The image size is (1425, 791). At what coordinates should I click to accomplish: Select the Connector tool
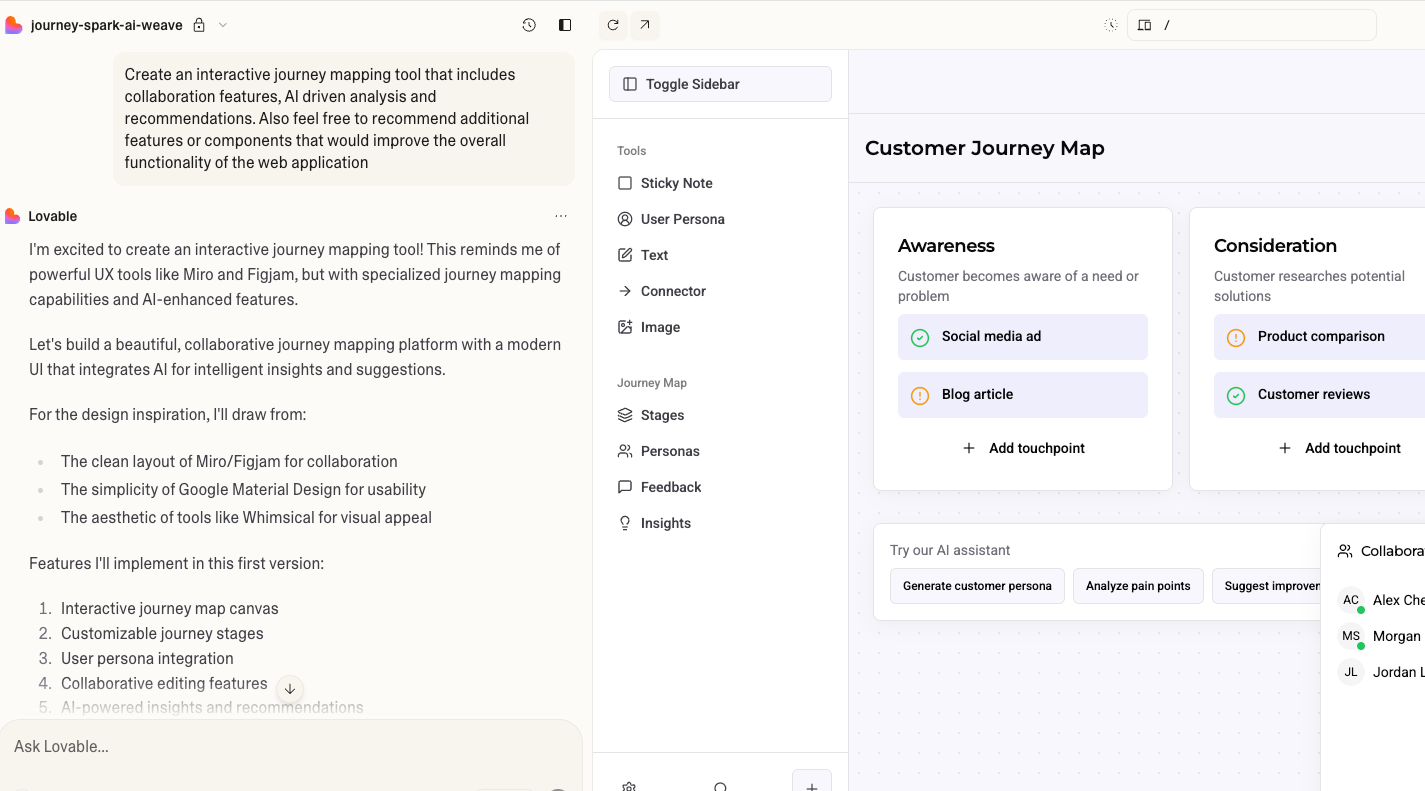720,291
